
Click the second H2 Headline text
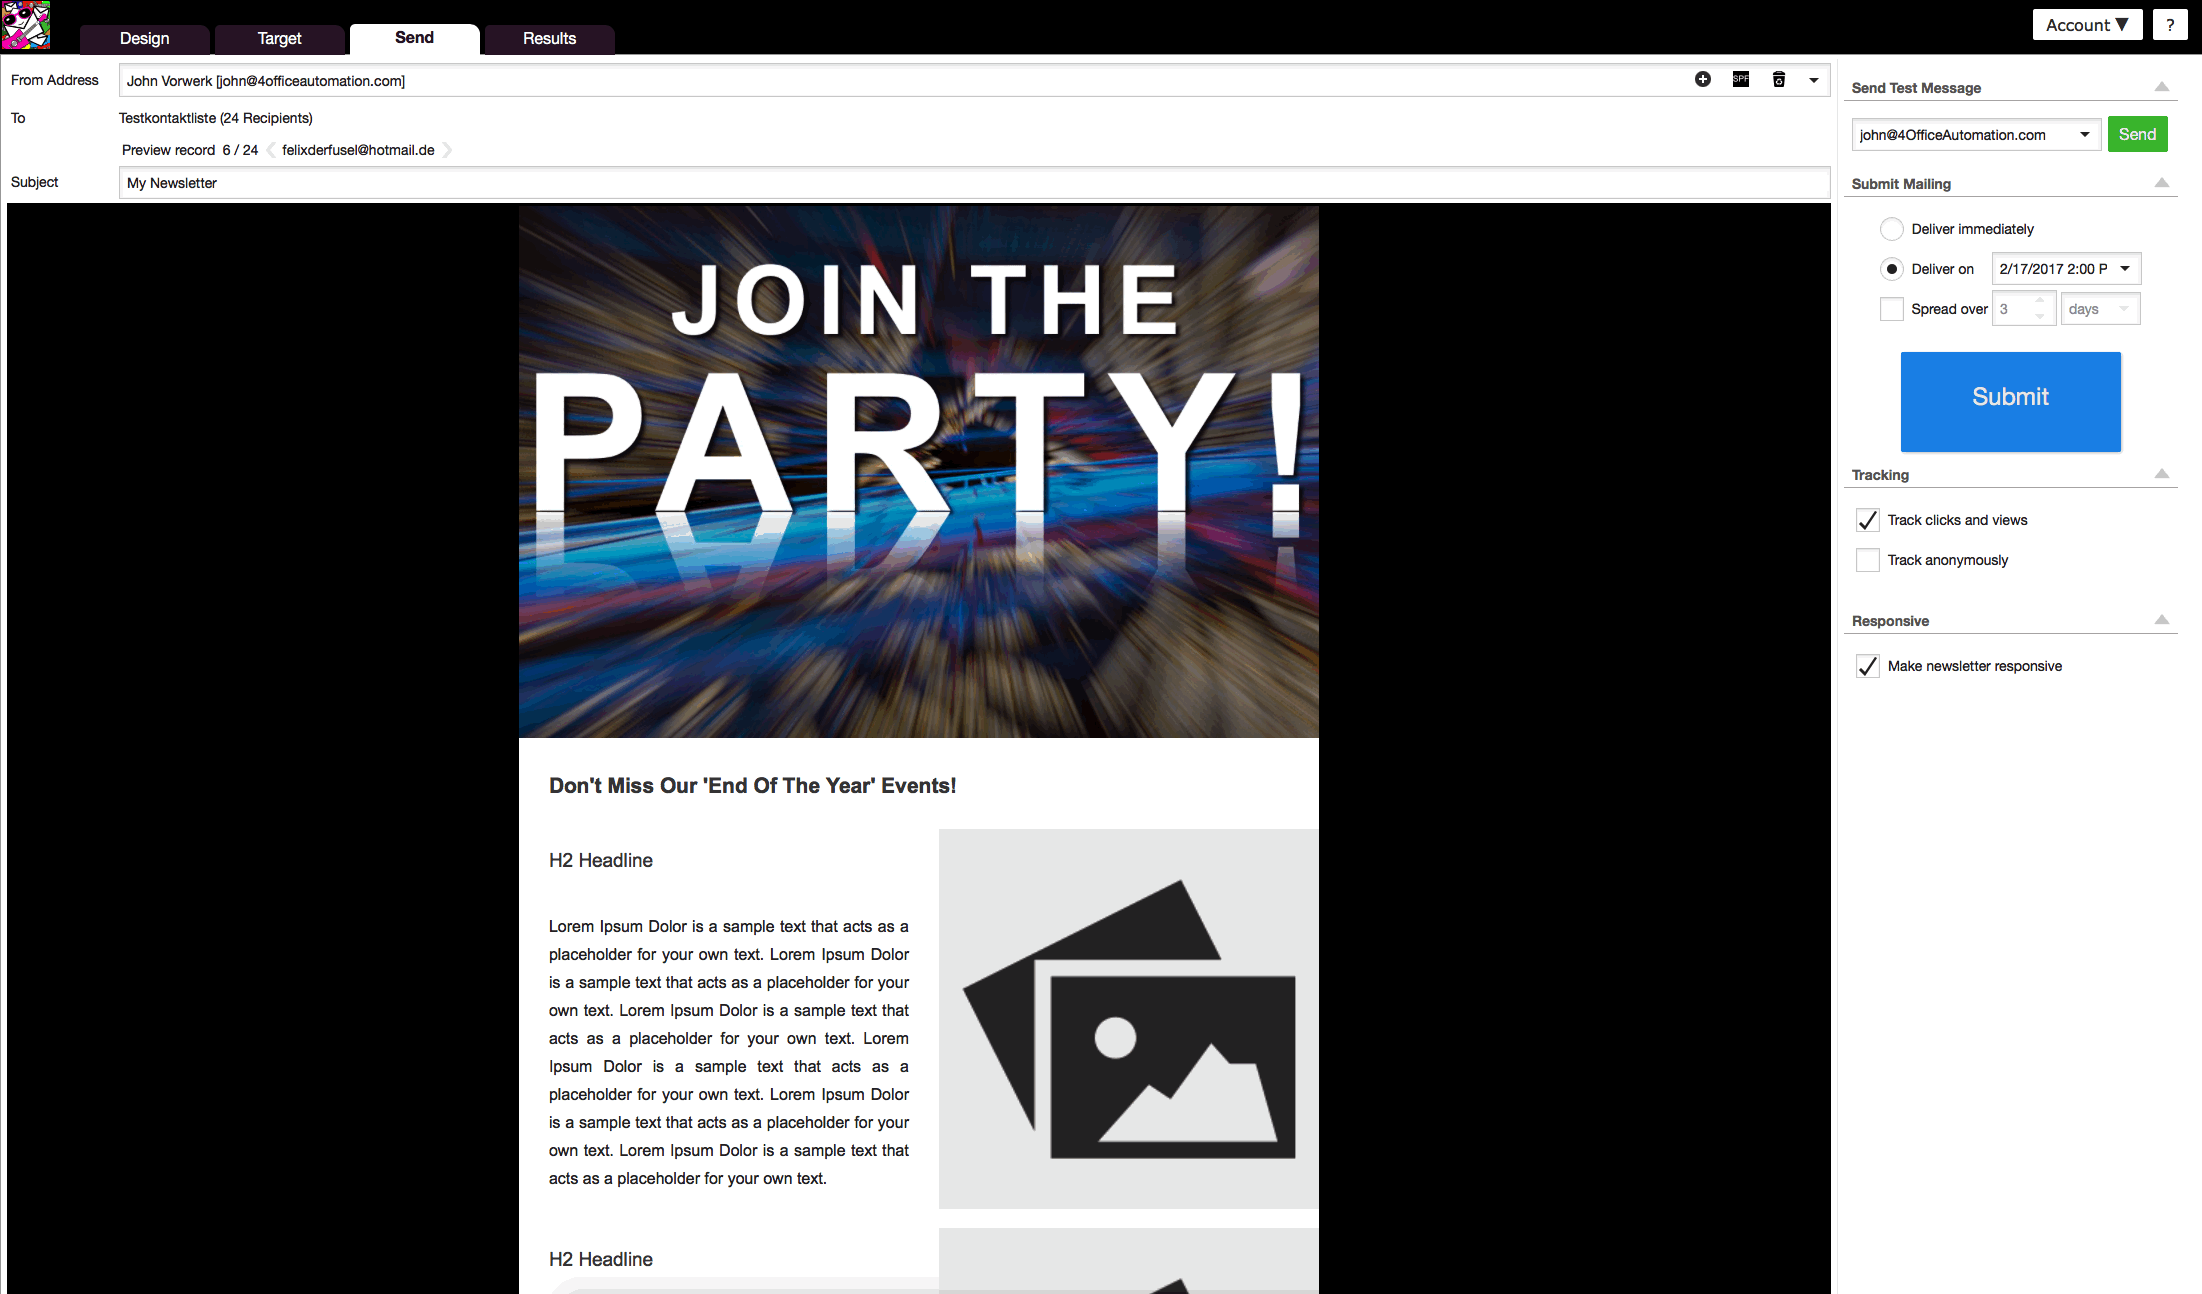pyautogui.click(x=601, y=1260)
